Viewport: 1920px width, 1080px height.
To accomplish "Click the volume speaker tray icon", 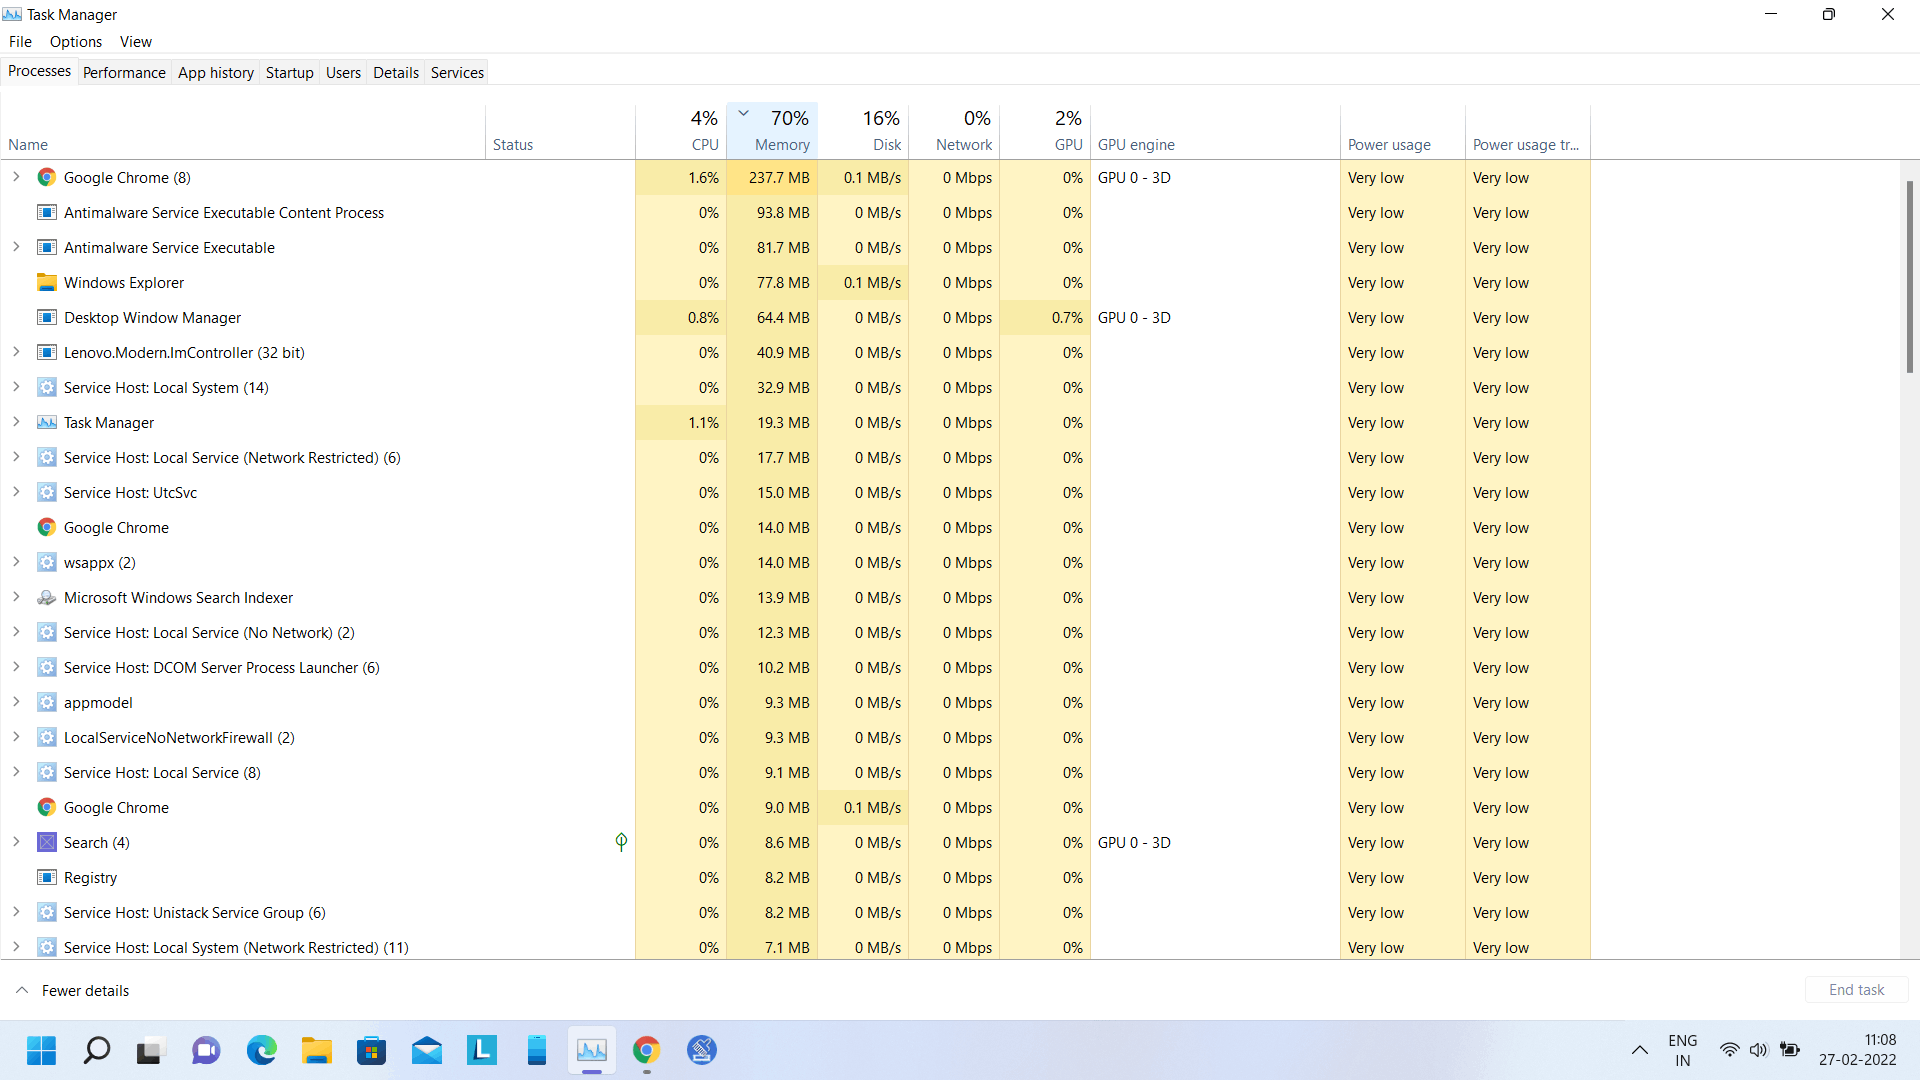I will [1759, 1050].
